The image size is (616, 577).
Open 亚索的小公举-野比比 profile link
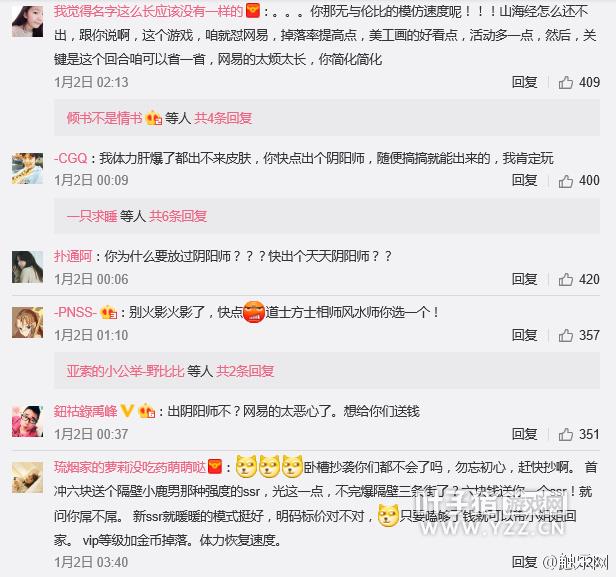tap(125, 370)
